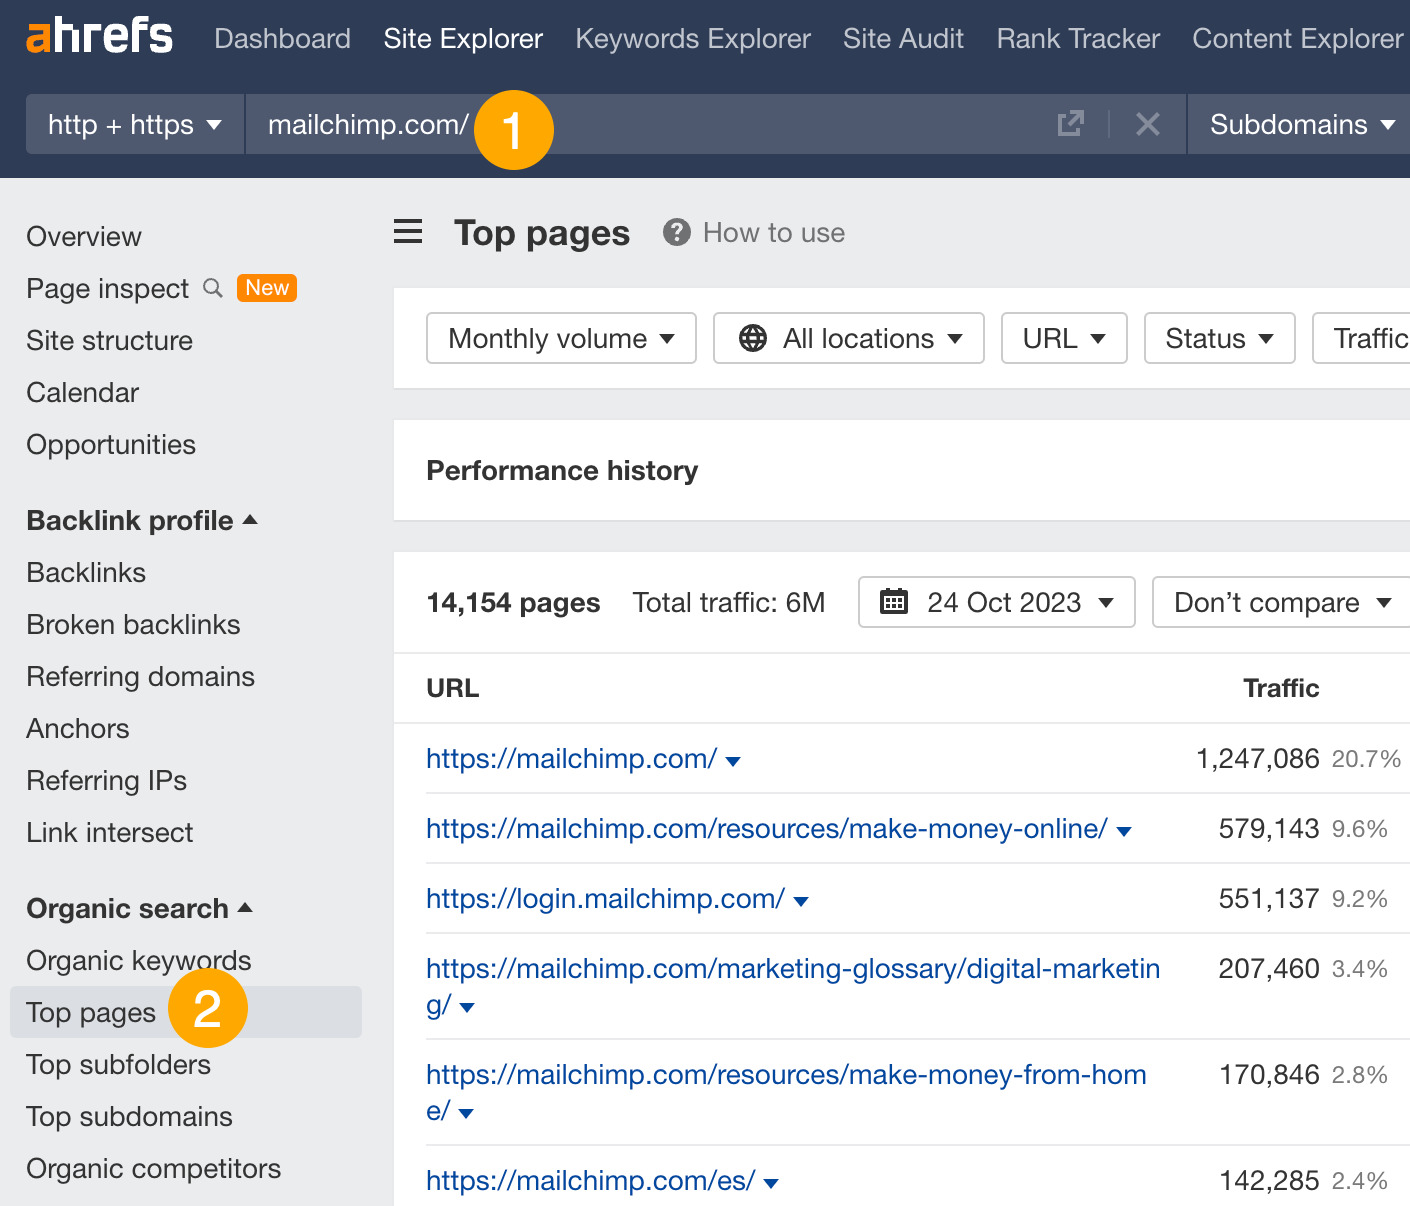Image resolution: width=1410 pixels, height=1206 pixels.
Task: Click the mailchimp.com search input field
Action: click(x=370, y=124)
